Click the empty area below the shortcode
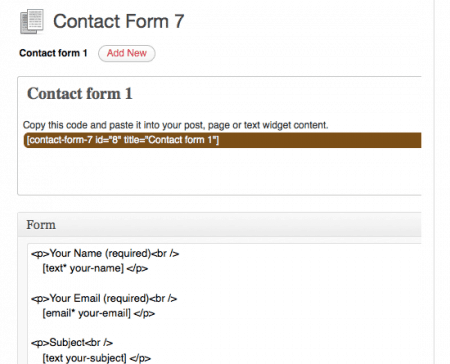The width and height of the screenshot is (450, 364). coord(220,170)
